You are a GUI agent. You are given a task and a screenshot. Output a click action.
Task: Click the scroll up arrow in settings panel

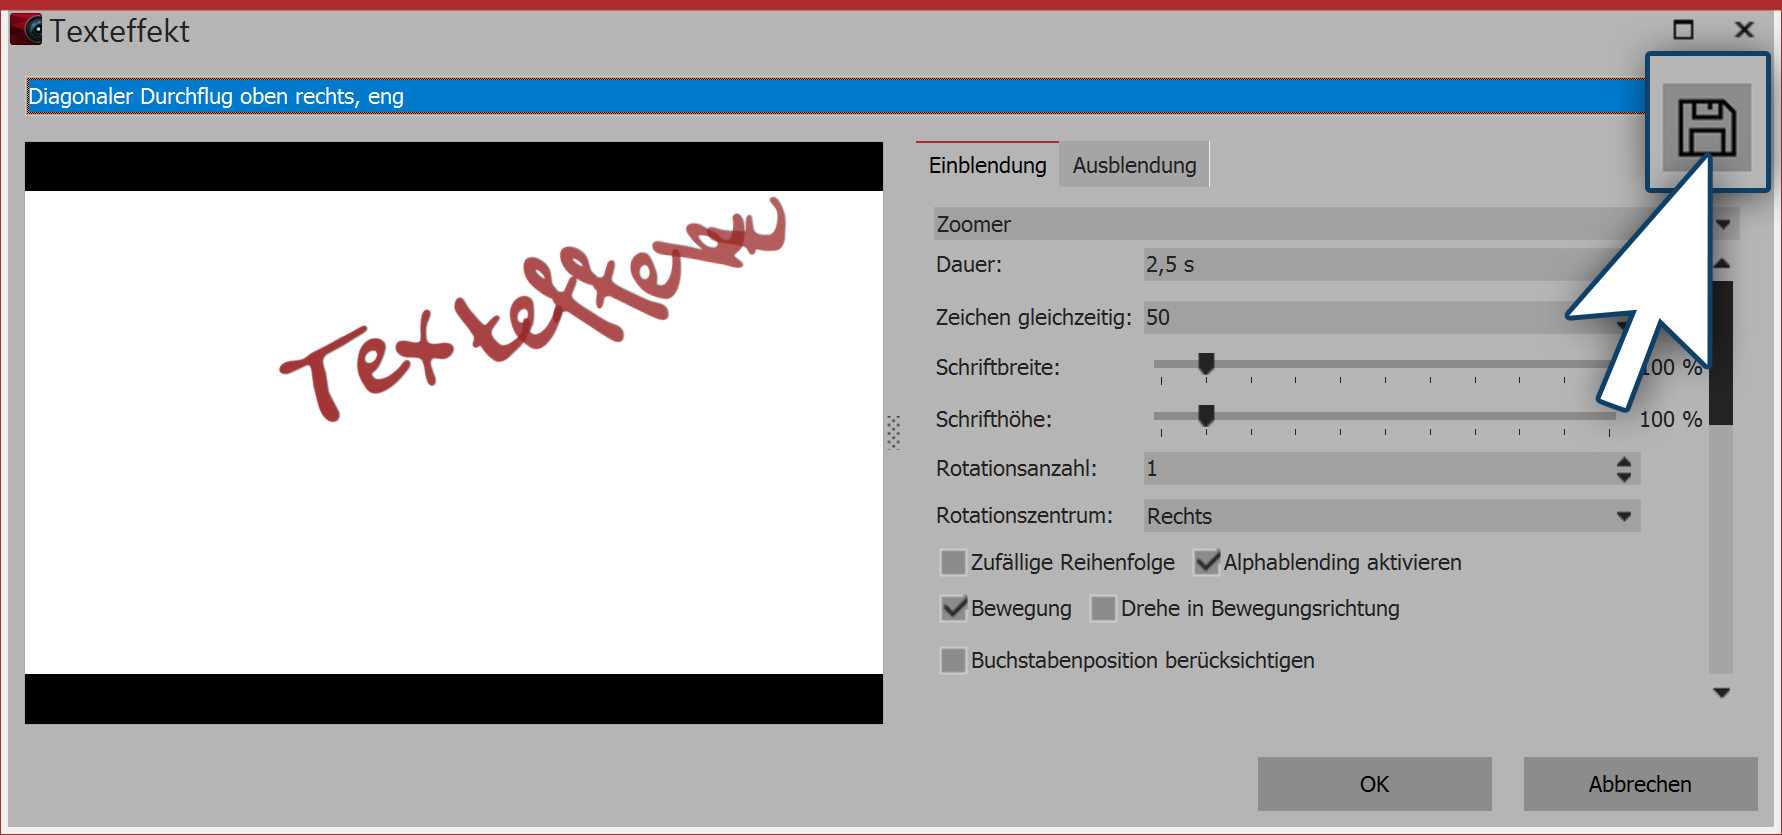point(1721,264)
